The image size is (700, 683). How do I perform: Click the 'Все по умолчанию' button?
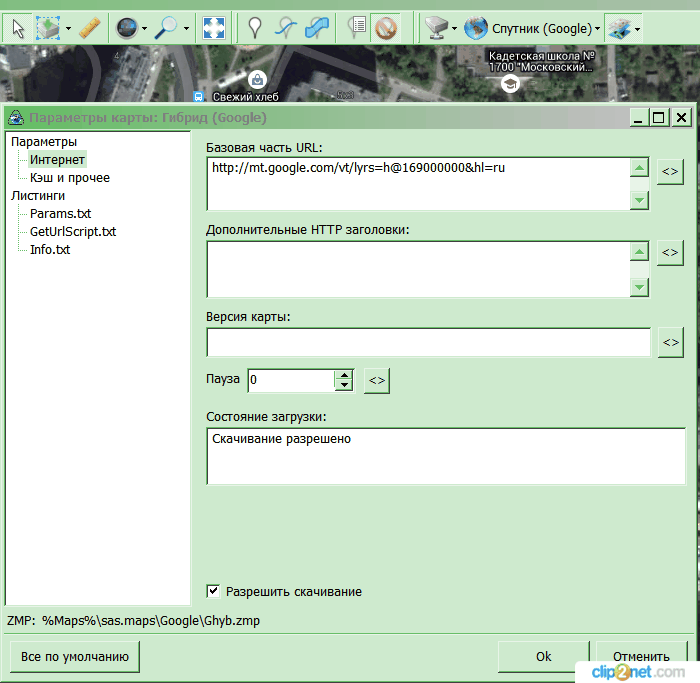tap(74, 657)
